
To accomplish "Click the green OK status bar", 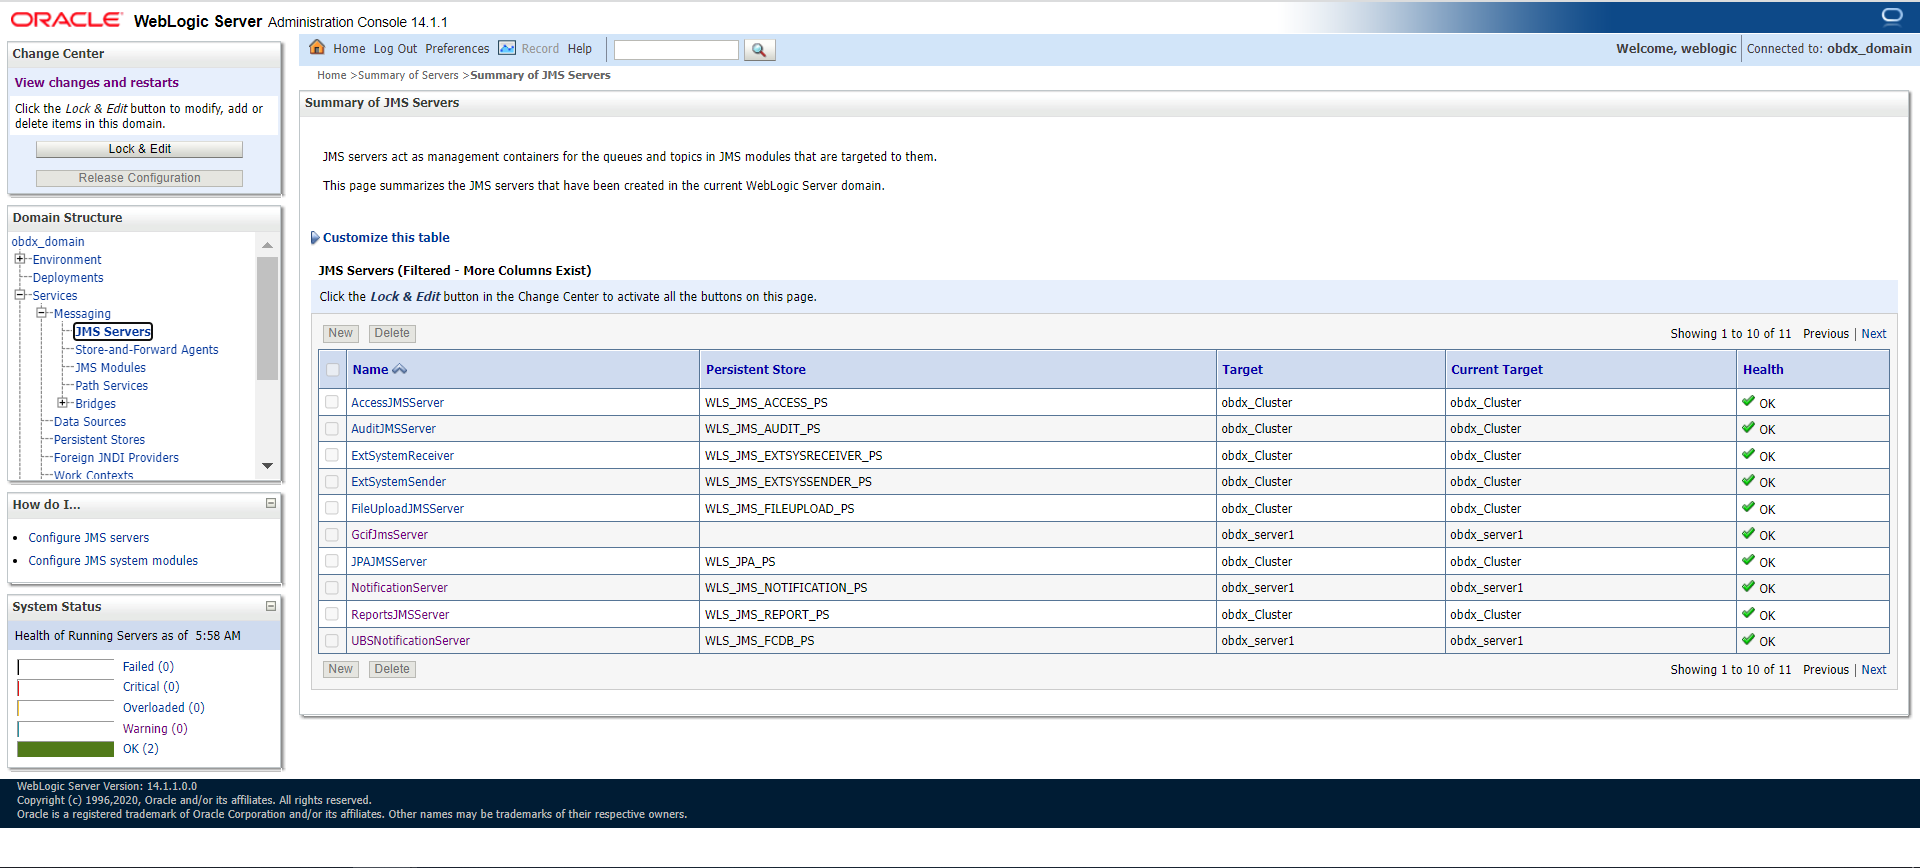I will 66,749.
